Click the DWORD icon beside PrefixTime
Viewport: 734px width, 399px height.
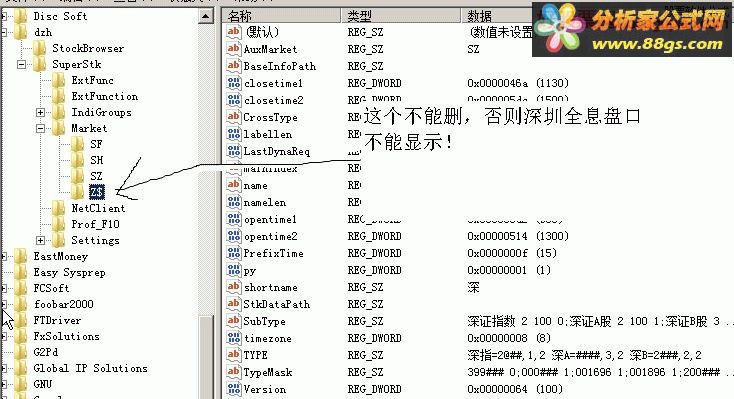[x=234, y=253]
